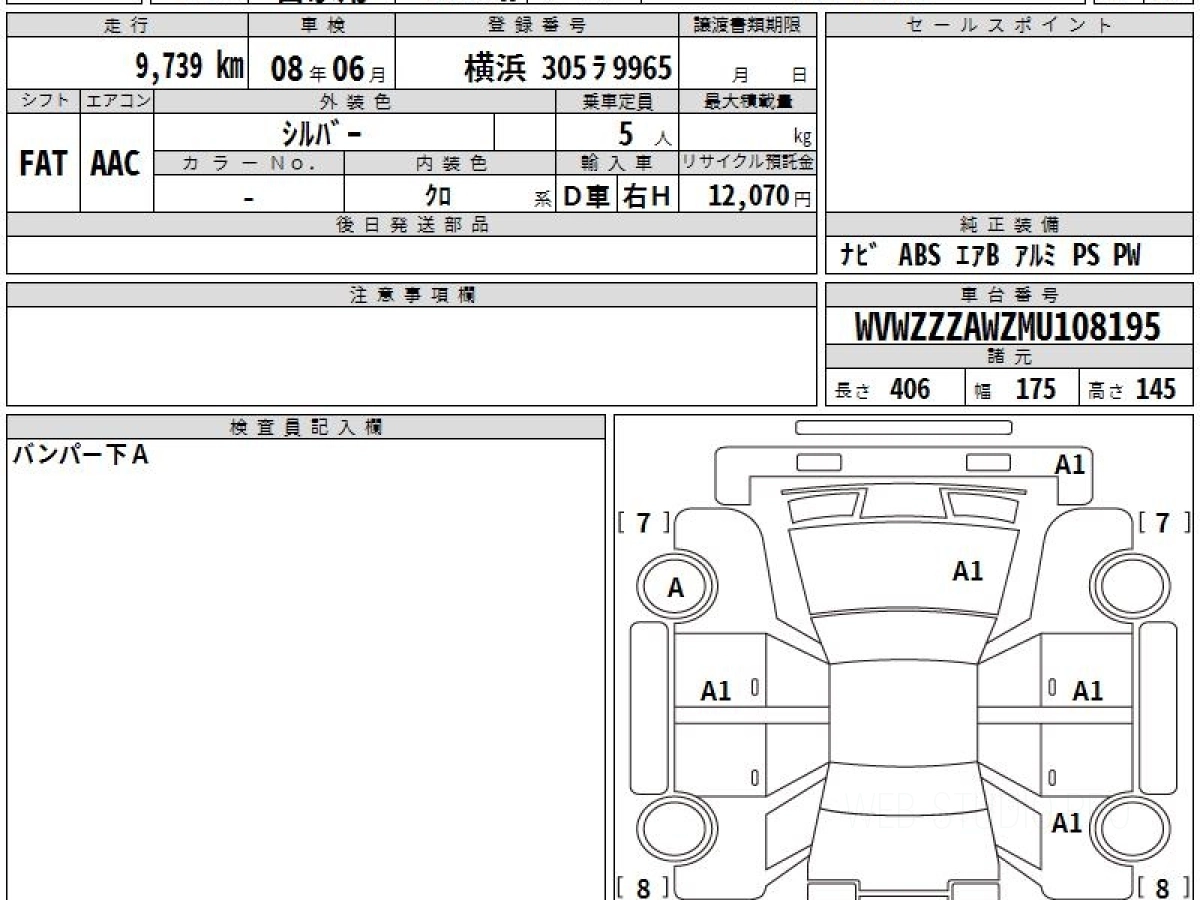Screen dimensions: 1200x900
Task: Click the 後日発送部品 header bar
Action: [x=411, y=224]
